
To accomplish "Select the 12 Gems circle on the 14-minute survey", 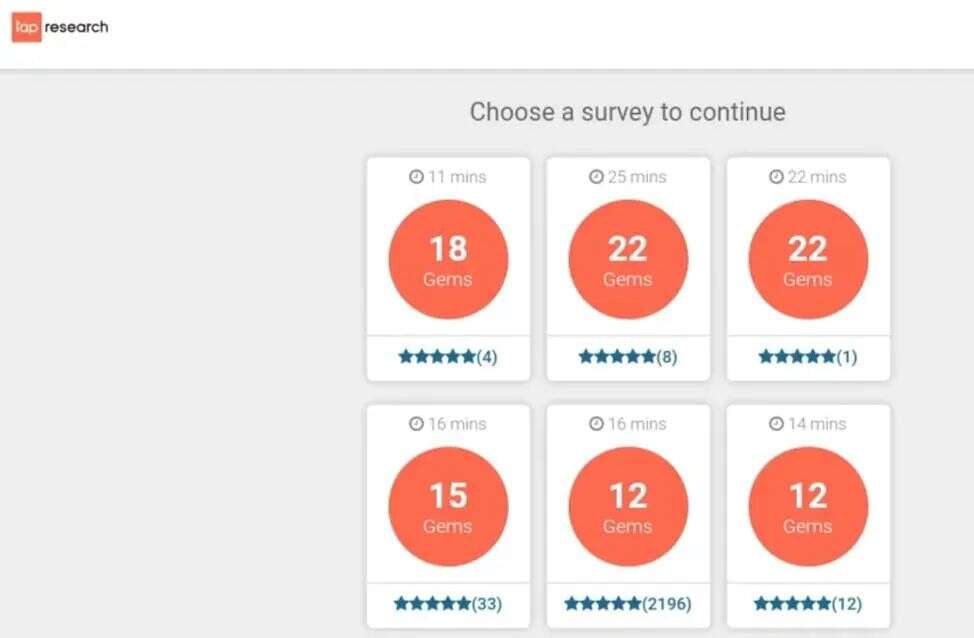I will [808, 507].
